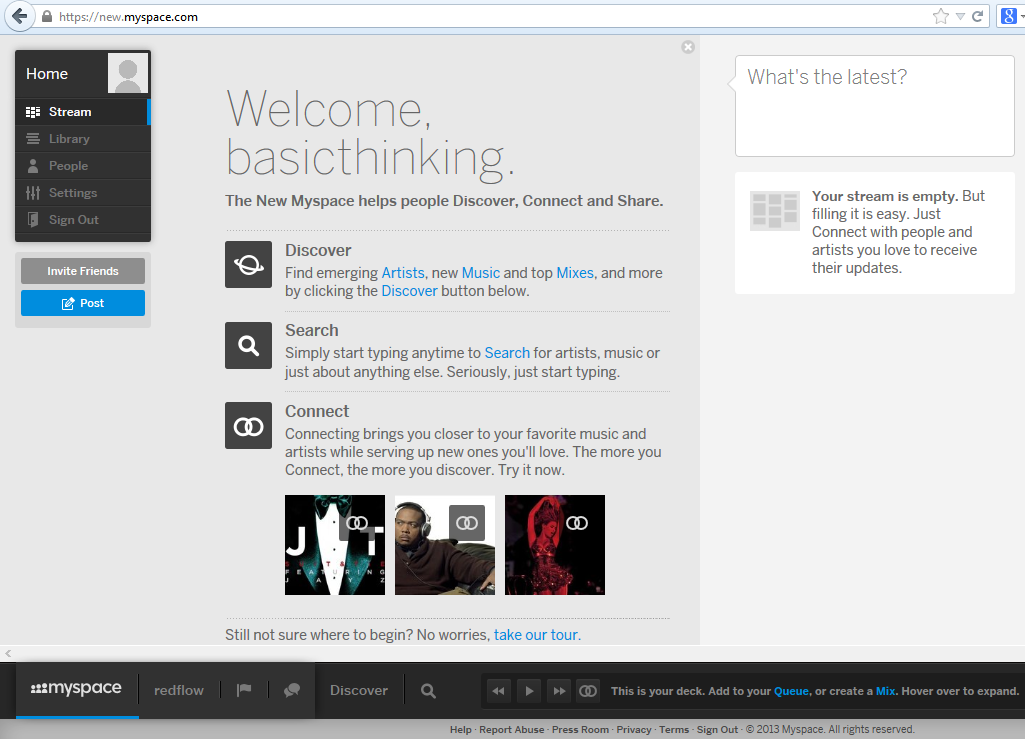The height and width of the screenshot is (739, 1025).
Task: Dismiss the welcome panel with close icon
Action: click(x=688, y=47)
